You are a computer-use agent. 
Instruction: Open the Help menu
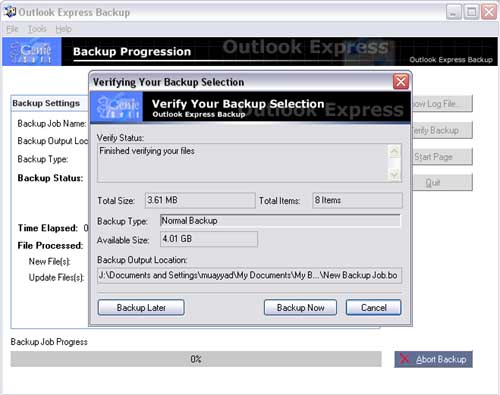click(63, 29)
